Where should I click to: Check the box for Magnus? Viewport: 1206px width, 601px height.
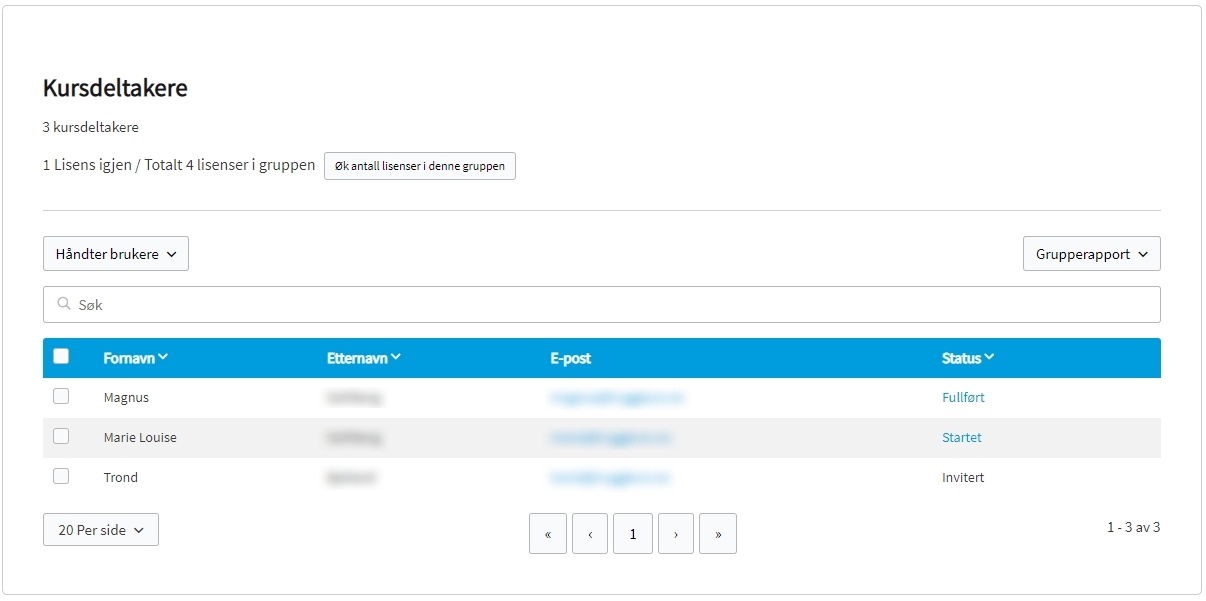point(61,396)
